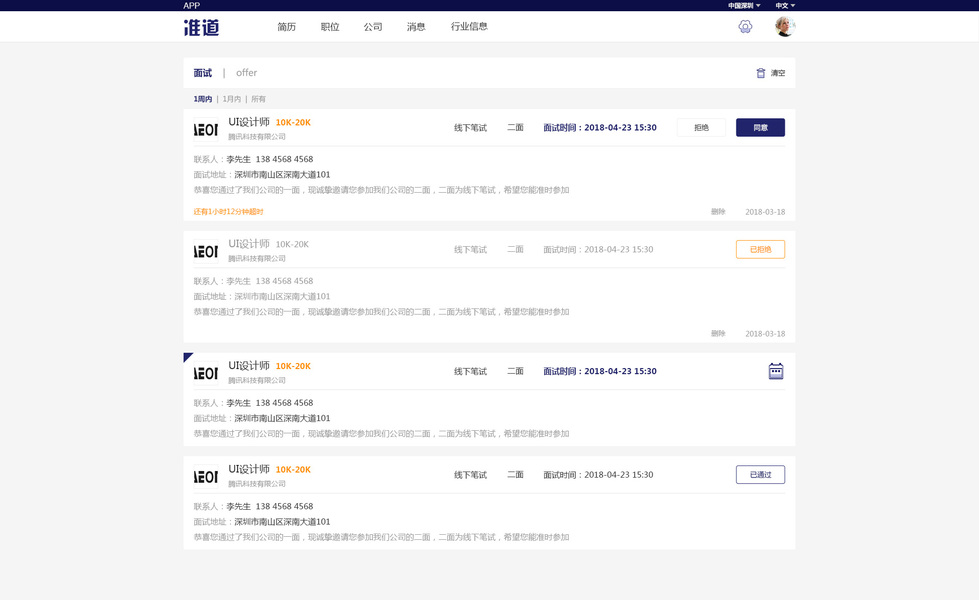This screenshot has width=979, height=600.
Task: Expand the 中文 language dropdown
Action: point(785,6)
